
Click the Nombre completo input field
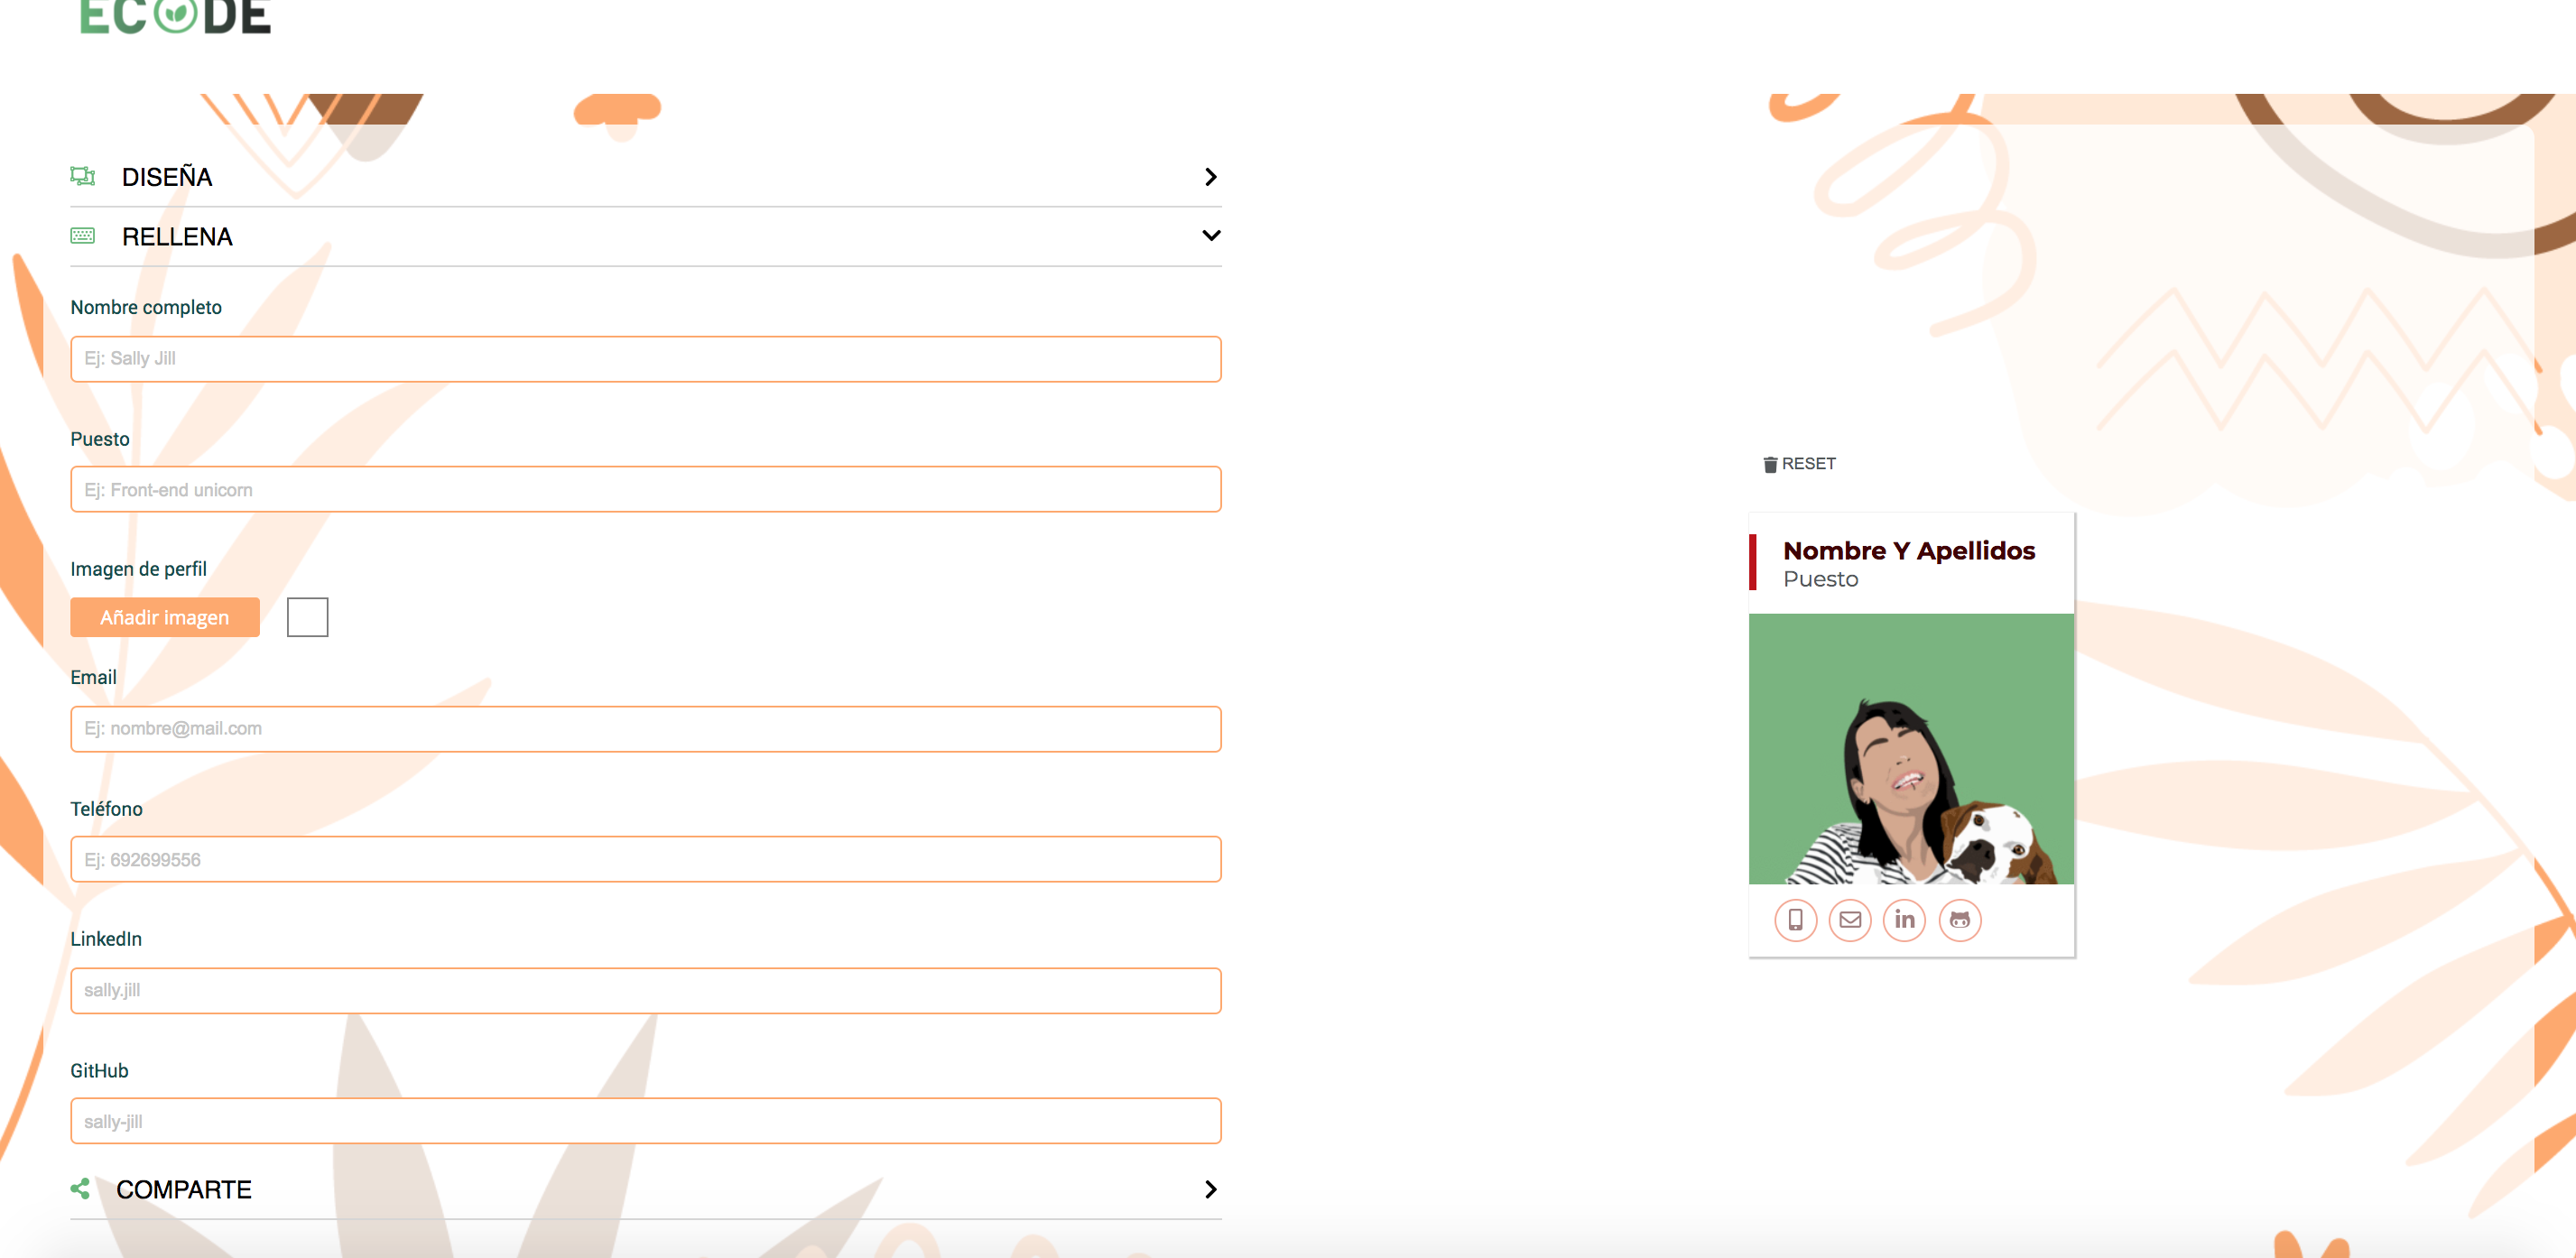[x=645, y=358]
